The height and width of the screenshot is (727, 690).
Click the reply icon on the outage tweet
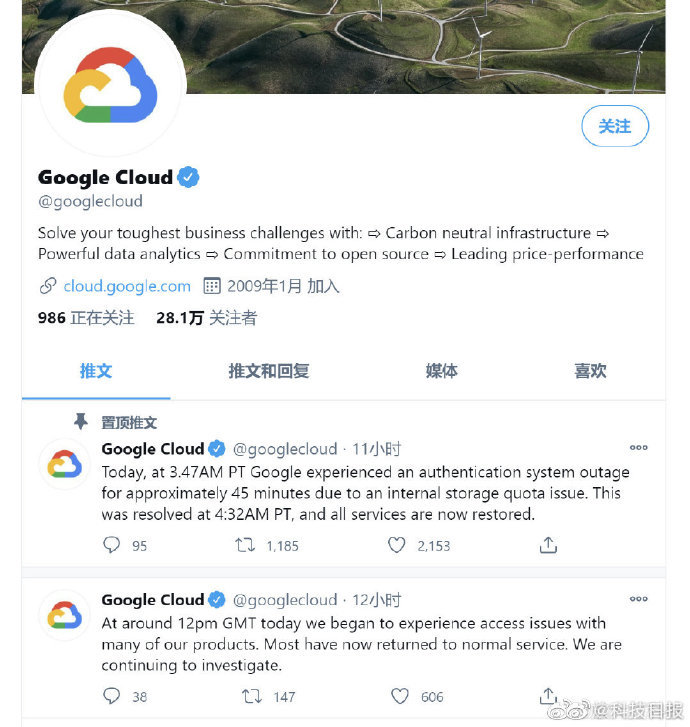111,545
